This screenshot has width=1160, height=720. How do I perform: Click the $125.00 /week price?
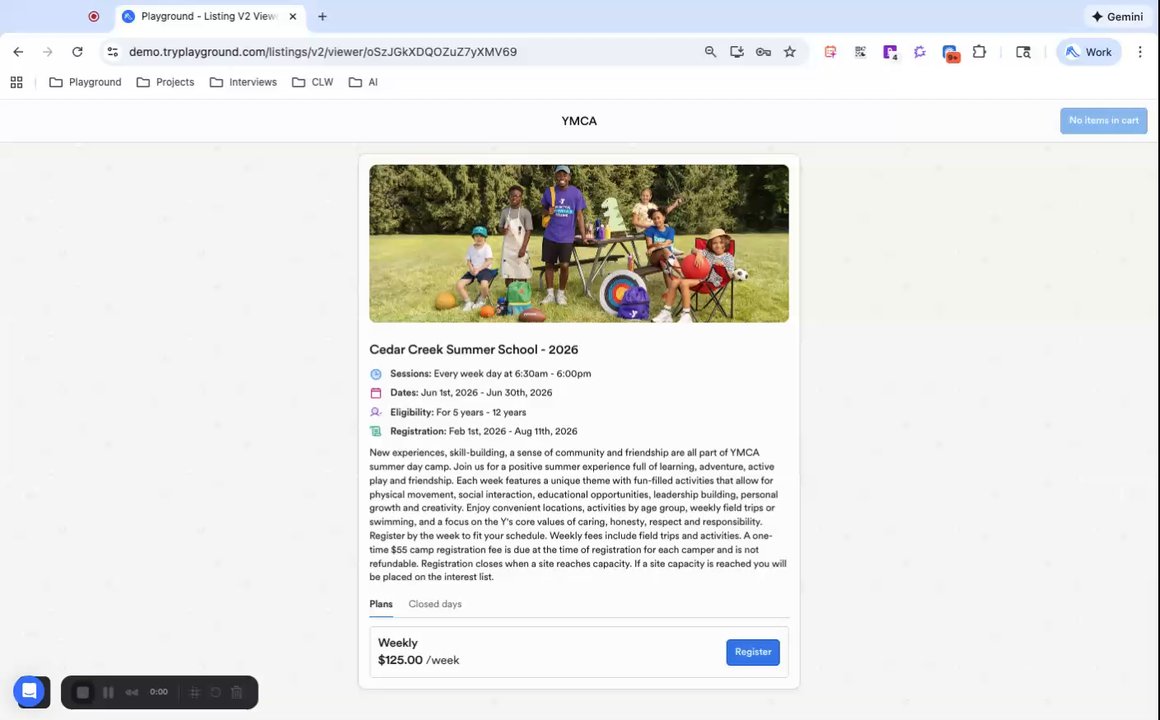[x=419, y=660]
